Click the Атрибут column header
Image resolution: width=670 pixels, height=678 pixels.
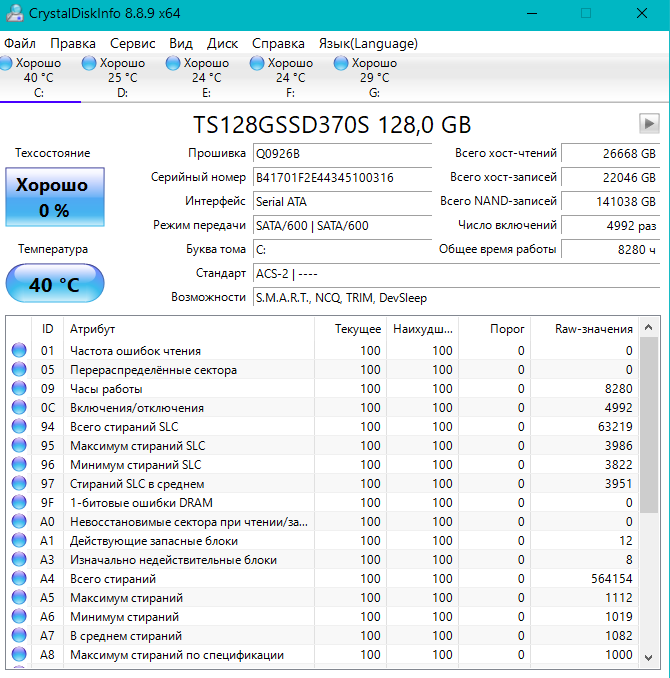[x=189, y=329]
